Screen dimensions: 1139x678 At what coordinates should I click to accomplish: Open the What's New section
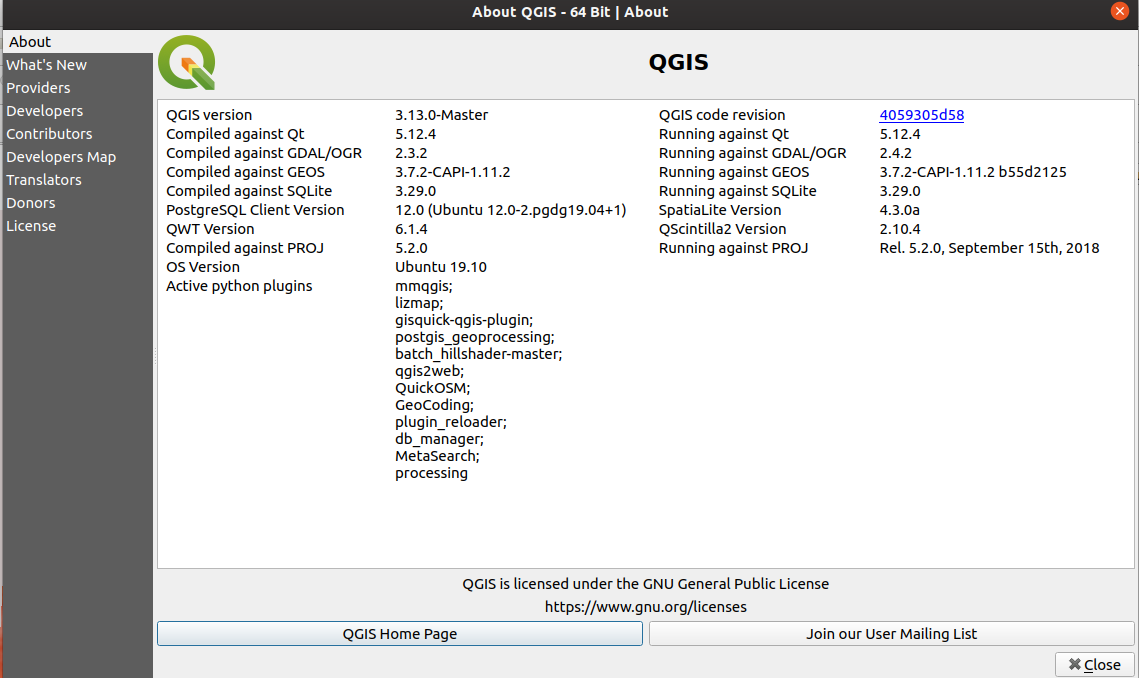coord(46,64)
